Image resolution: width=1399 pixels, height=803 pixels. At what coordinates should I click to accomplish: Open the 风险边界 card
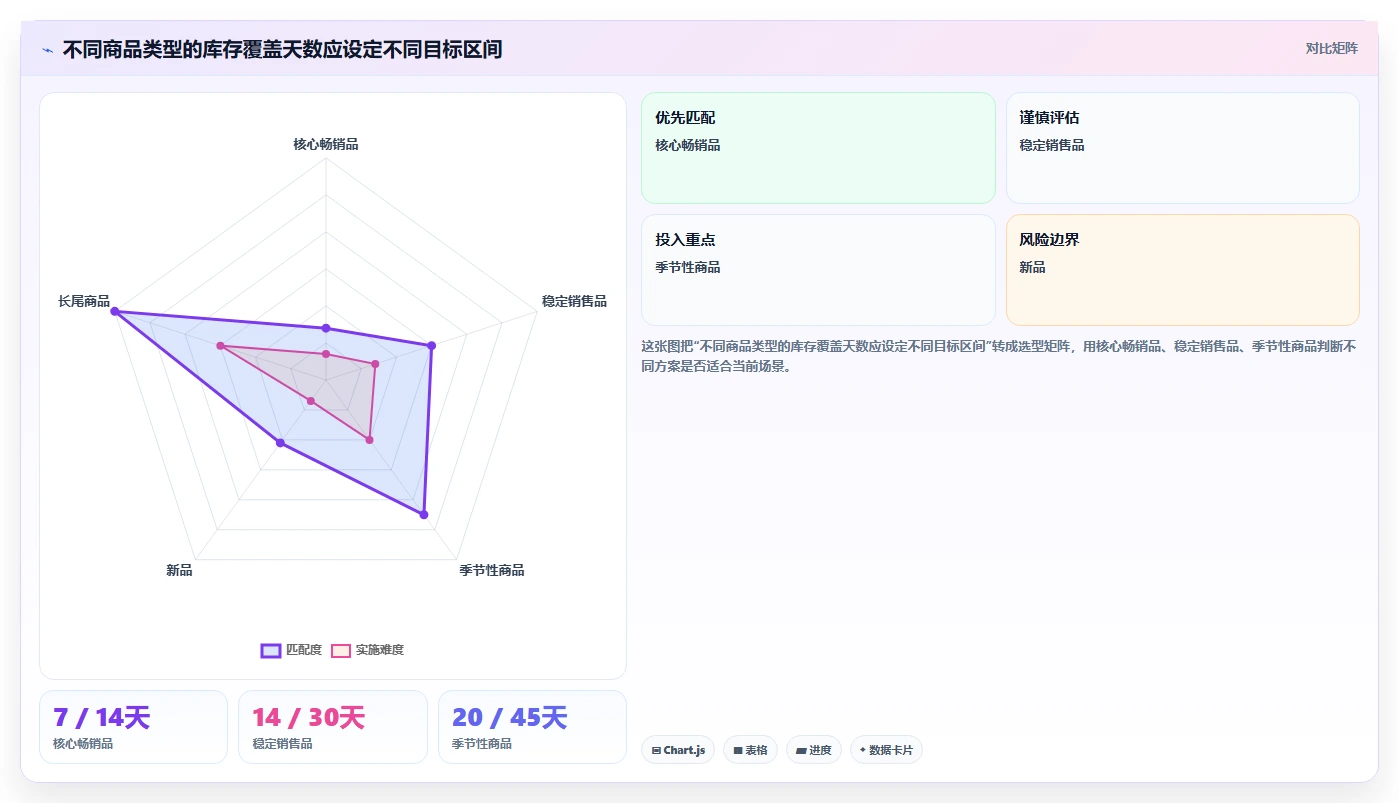(x=1182, y=270)
